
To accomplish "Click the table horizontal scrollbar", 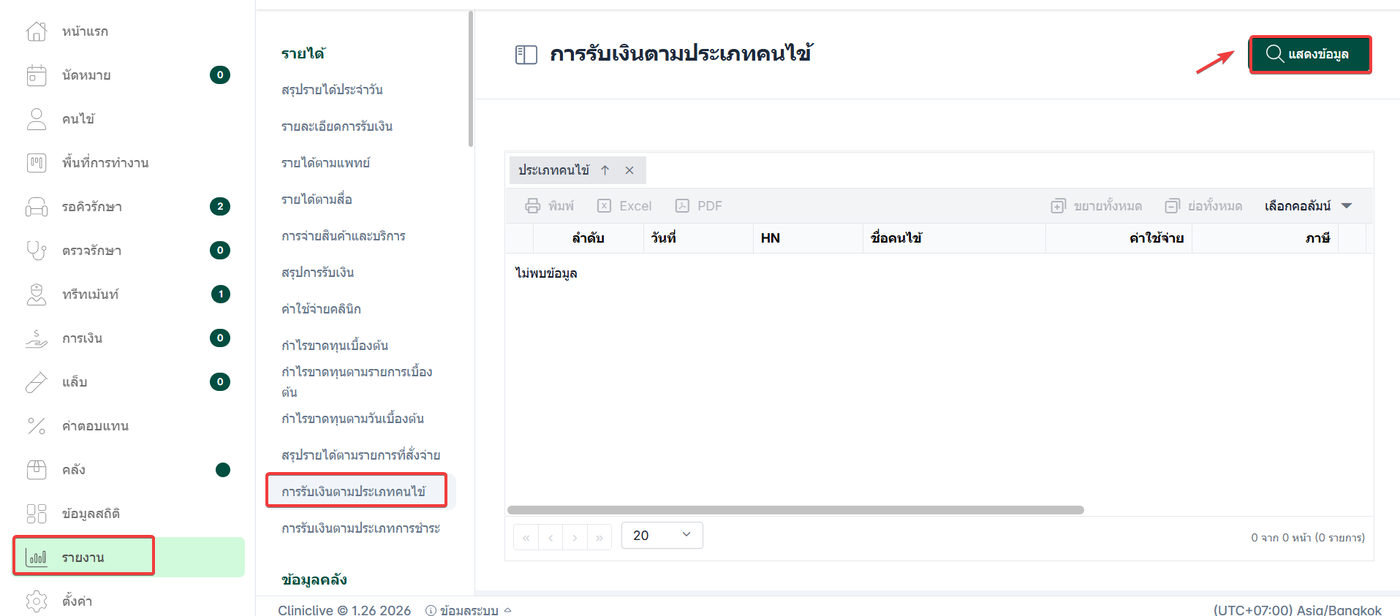I will click(796, 510).
